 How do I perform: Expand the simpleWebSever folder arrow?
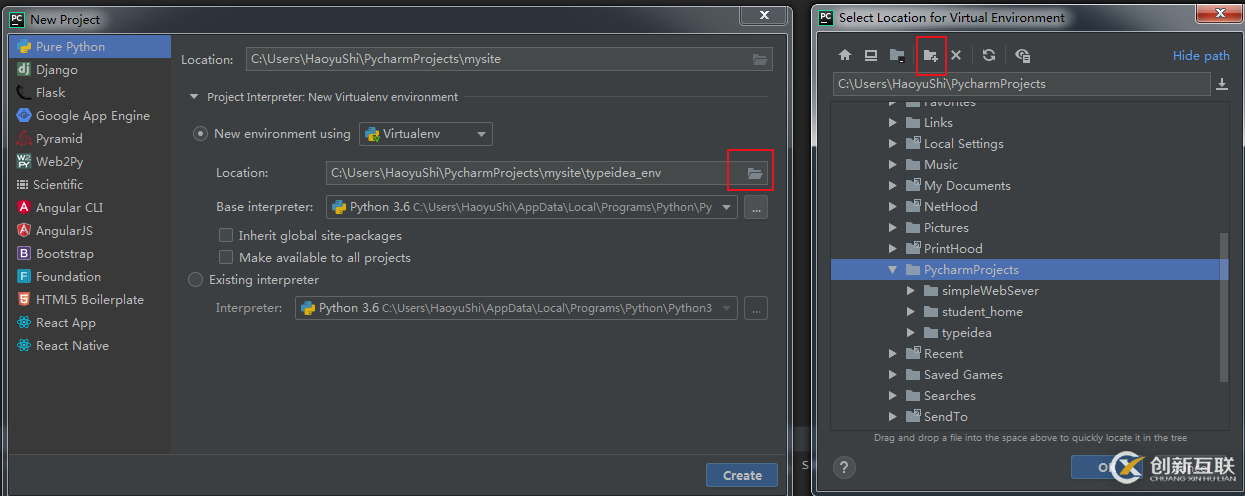(x=911, y=291)
